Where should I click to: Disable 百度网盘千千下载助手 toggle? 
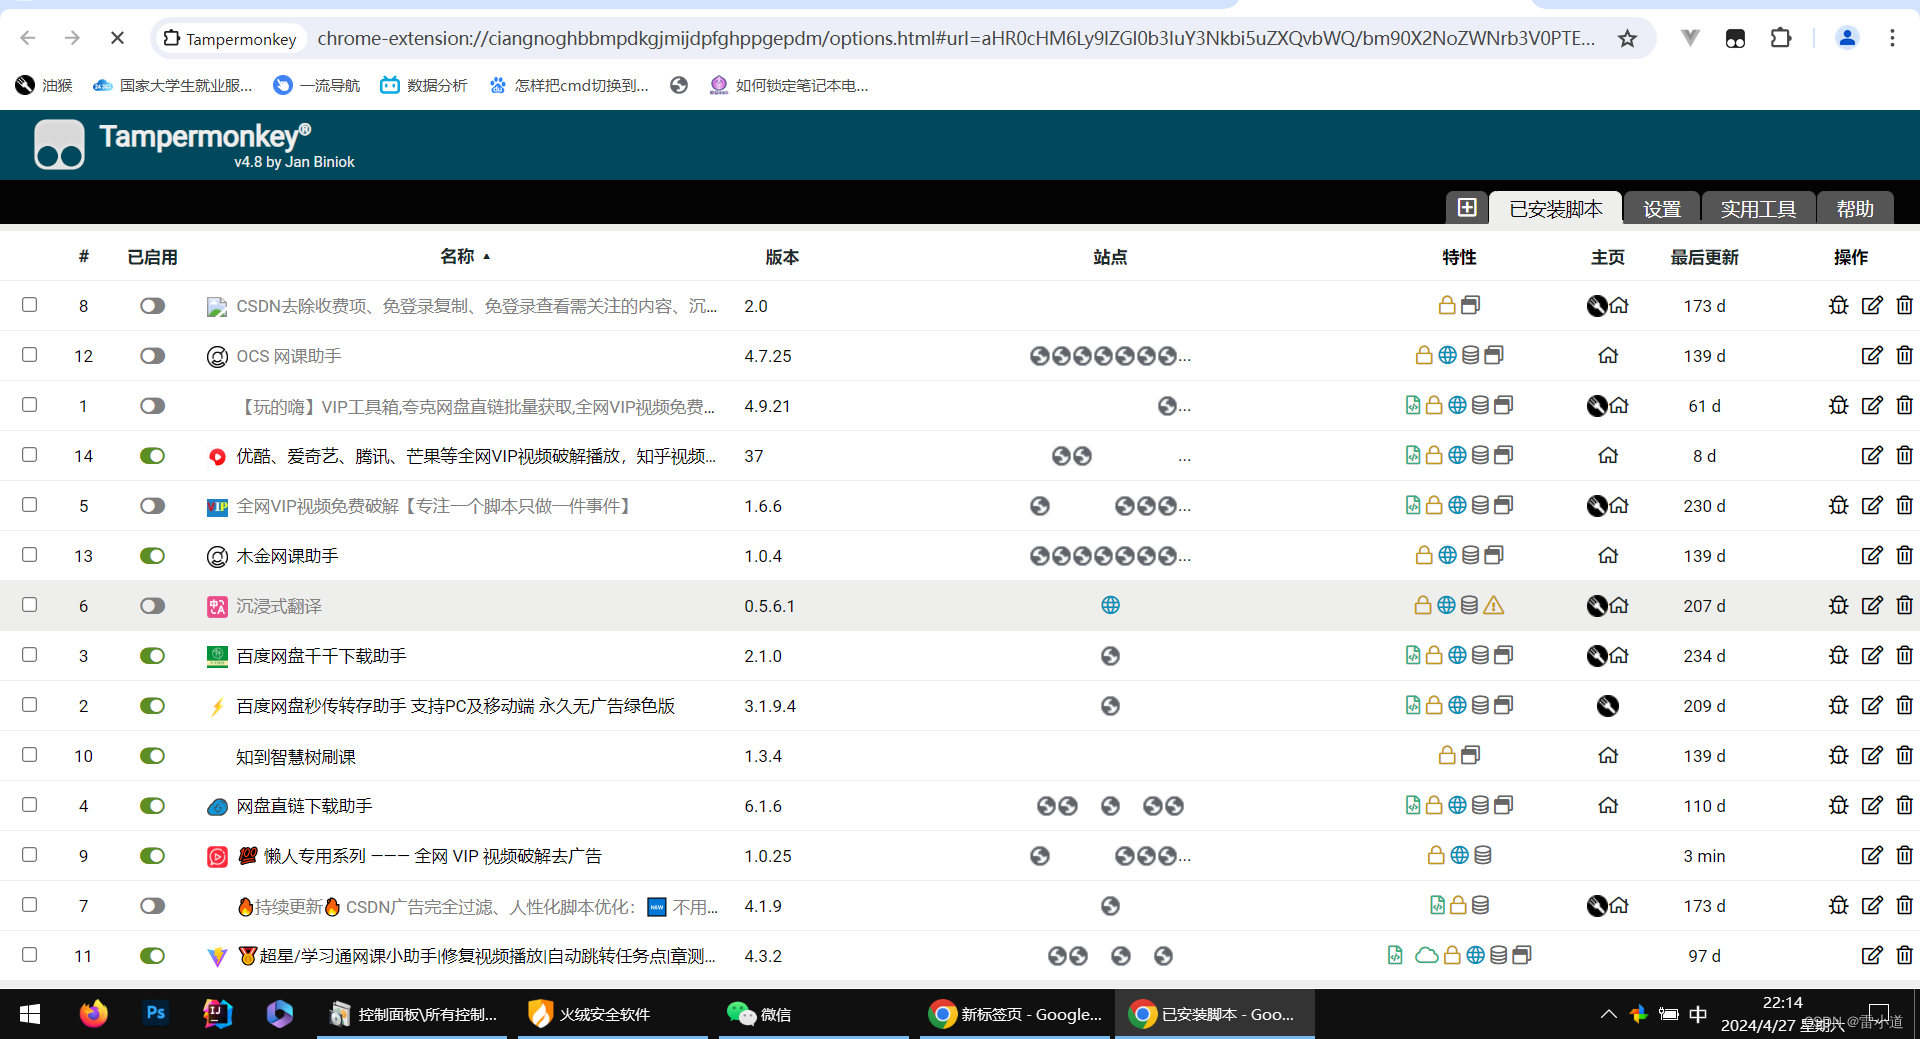[x=152, y=655]
